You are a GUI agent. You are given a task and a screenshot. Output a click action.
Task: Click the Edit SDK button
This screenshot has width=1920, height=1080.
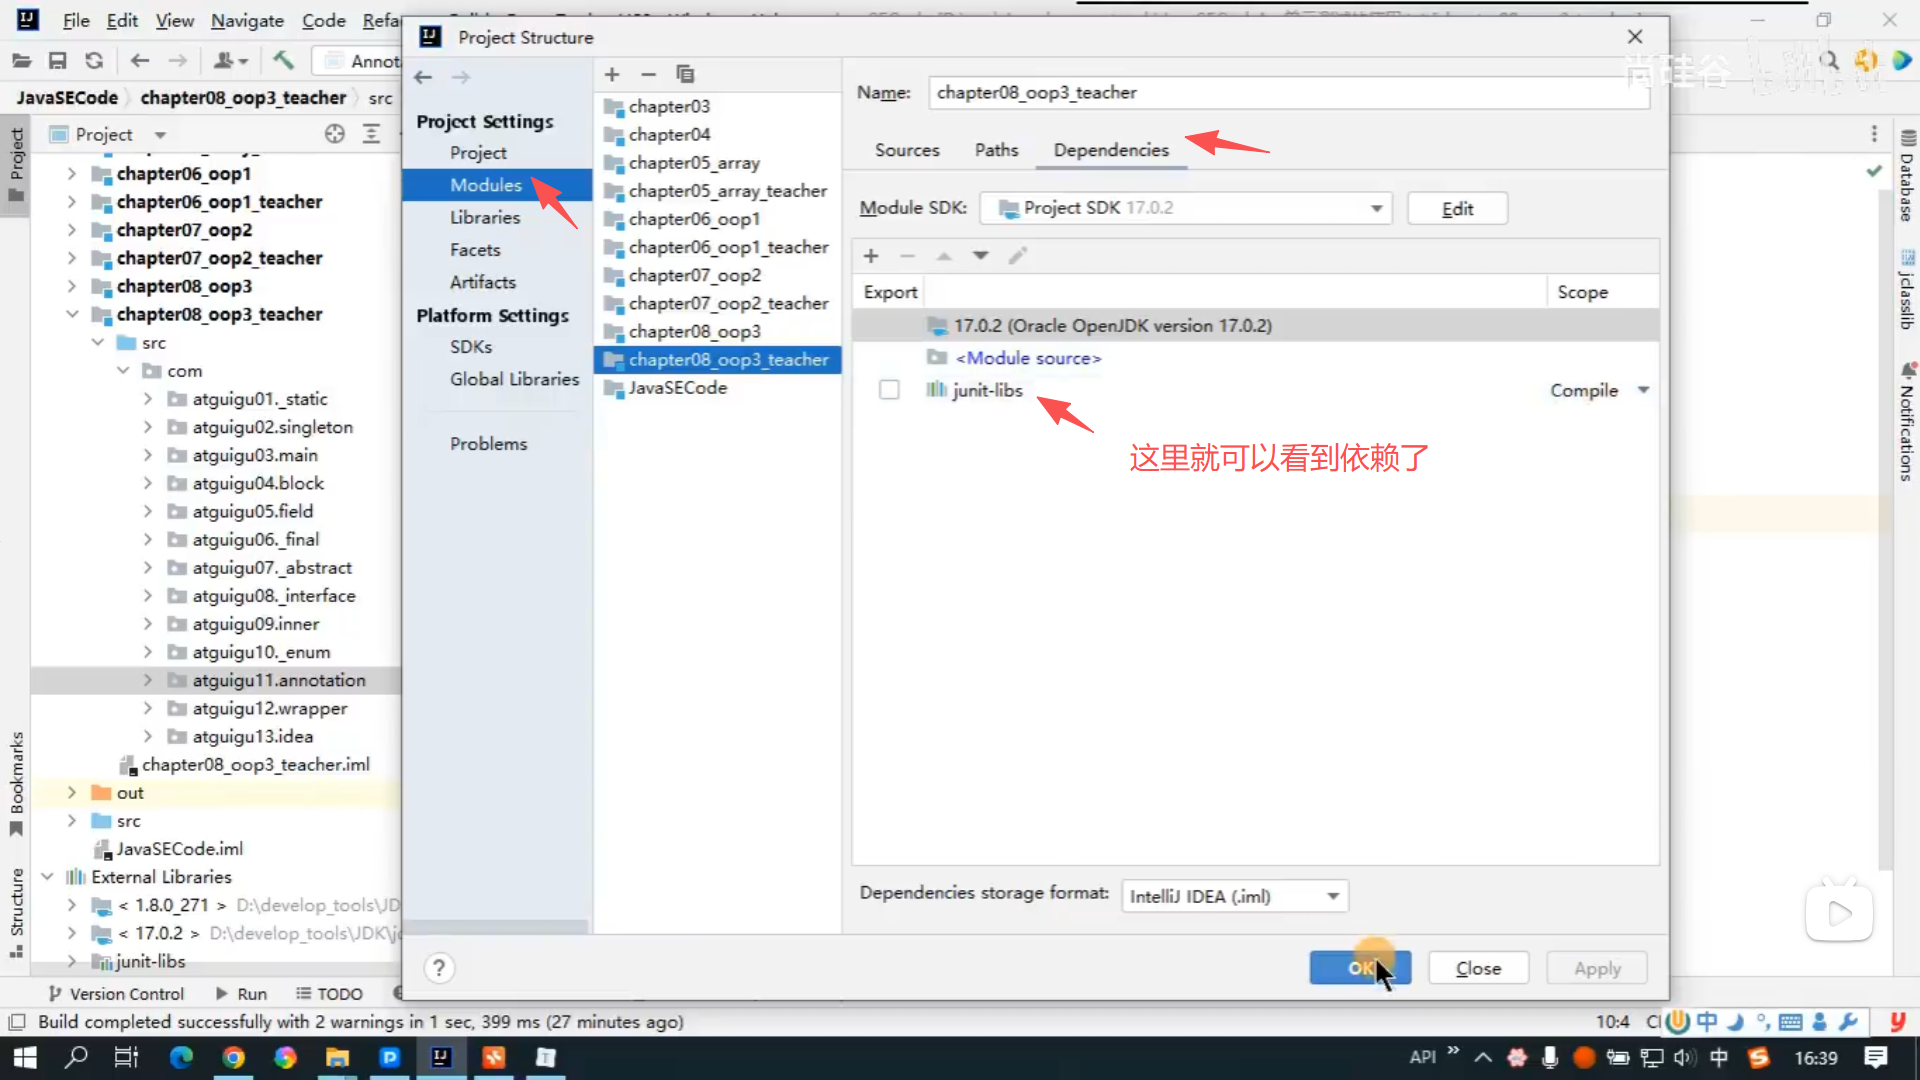pos(1457,208)
